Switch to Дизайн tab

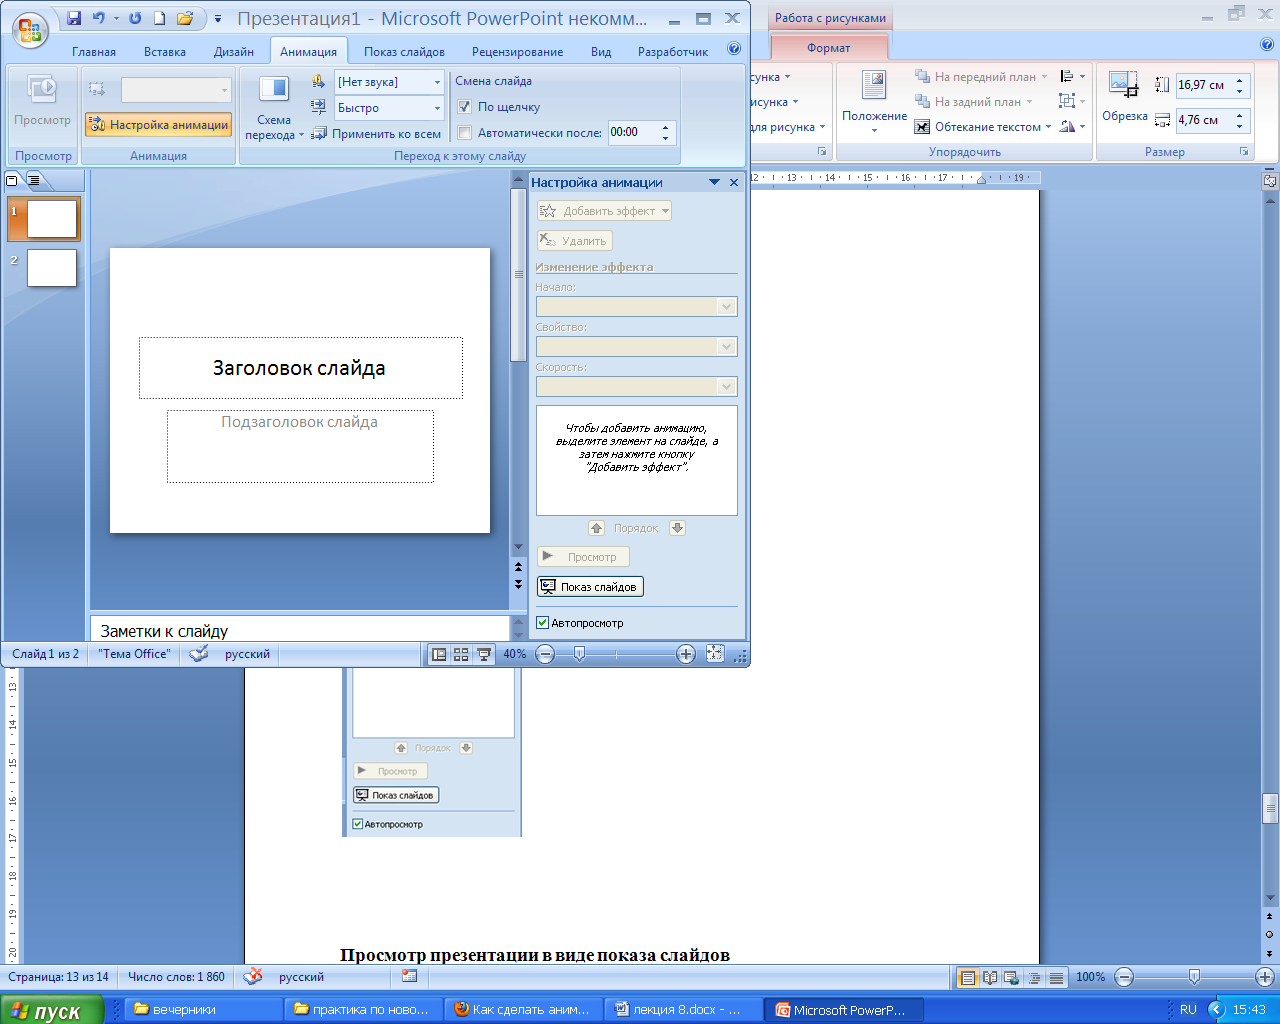coord(234,52)
